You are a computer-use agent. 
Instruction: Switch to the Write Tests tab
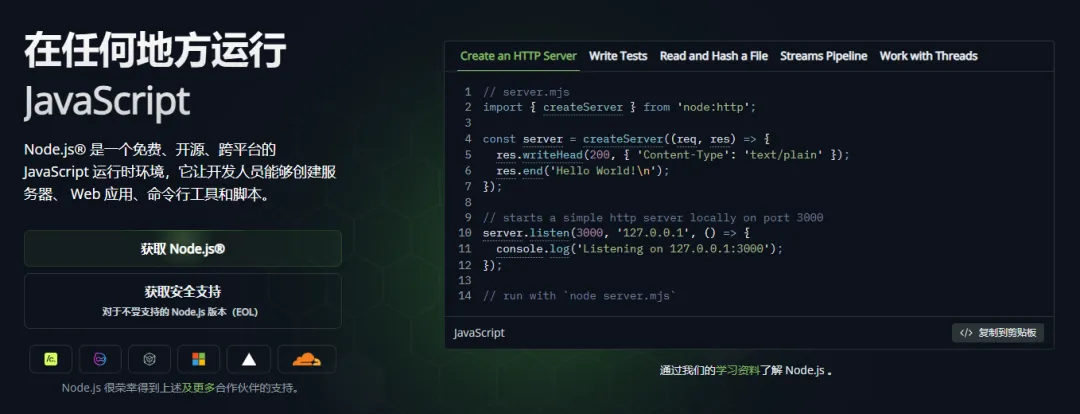click(x=618, y=56)
